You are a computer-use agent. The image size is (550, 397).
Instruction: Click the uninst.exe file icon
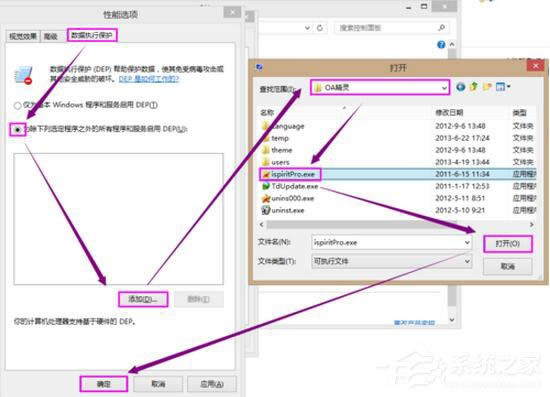click(x=266, y=210)
